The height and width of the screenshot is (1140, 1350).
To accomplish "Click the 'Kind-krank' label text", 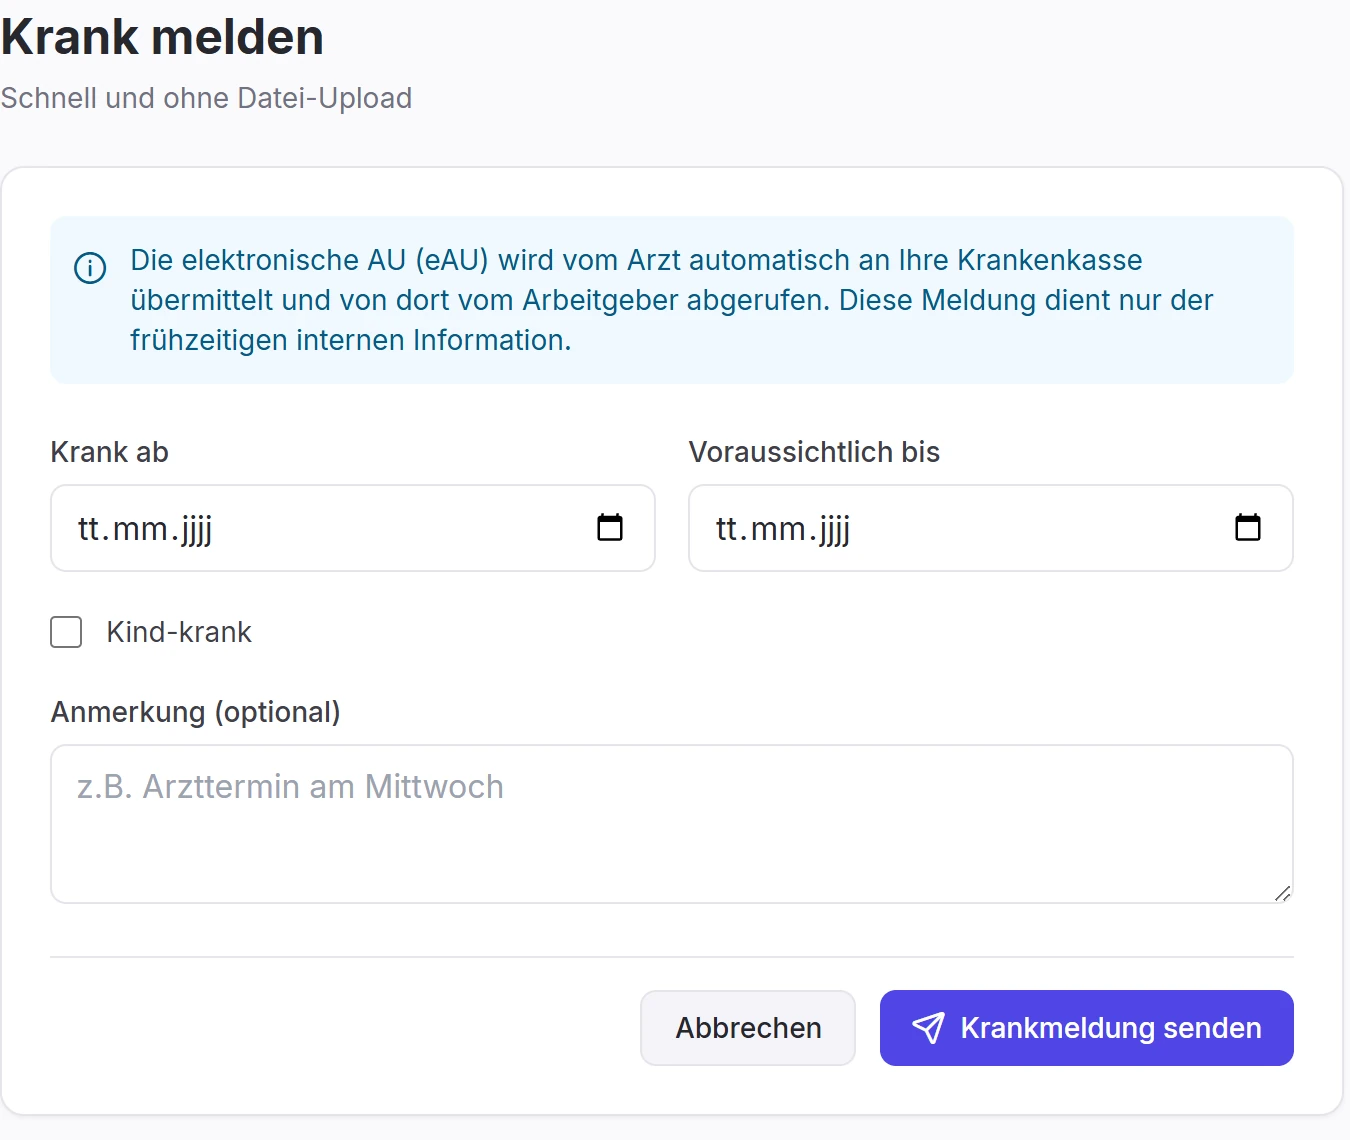I will click(x=179, y=632).
